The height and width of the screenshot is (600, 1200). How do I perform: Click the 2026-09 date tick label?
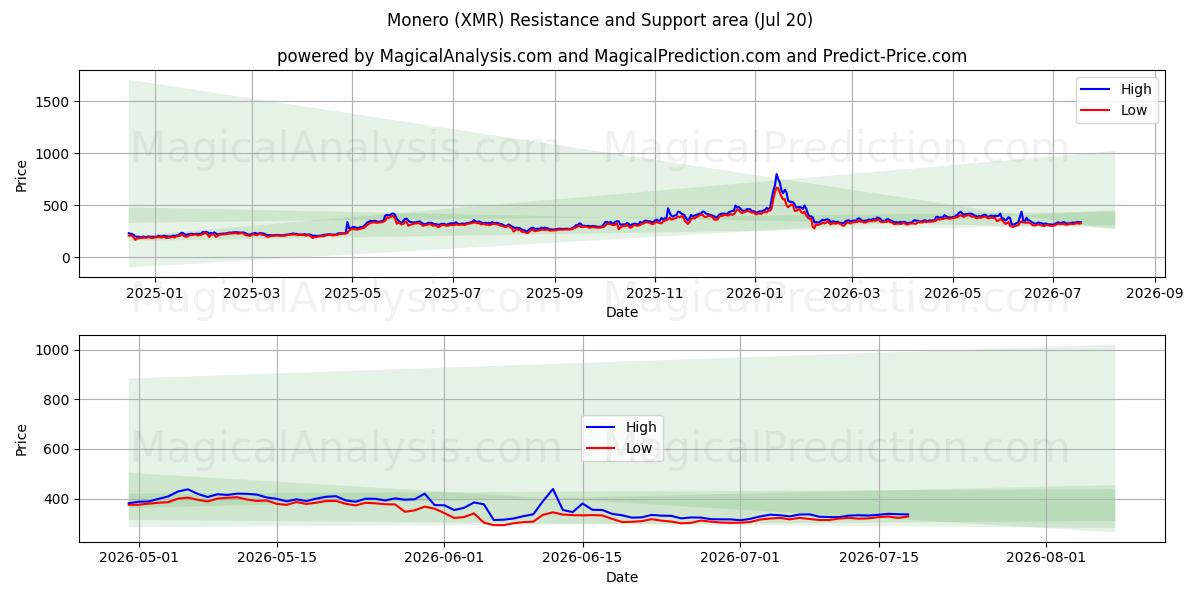(1154, 294)
